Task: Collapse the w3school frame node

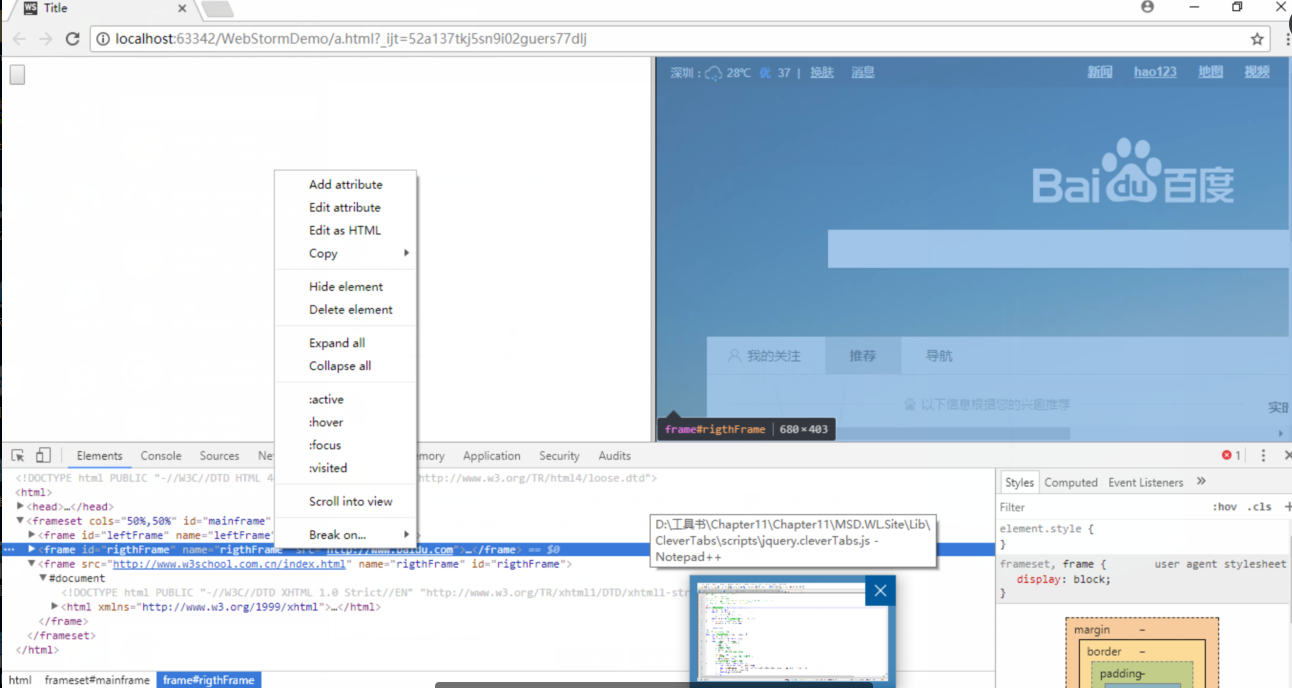Action: (x=32, y=563)
